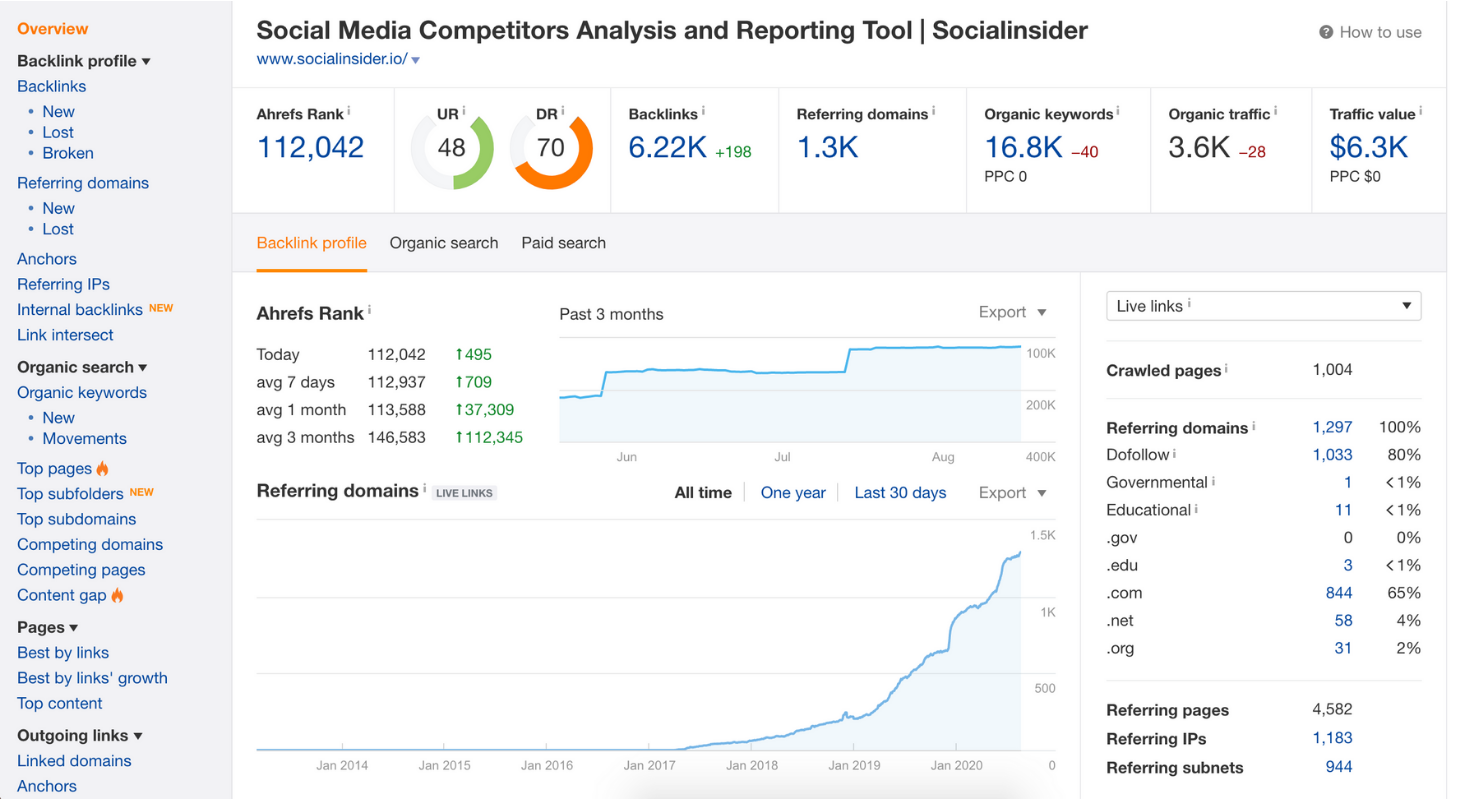
Task: Click the Backlinks info icon in metrics bar
Action: (704, 111)
